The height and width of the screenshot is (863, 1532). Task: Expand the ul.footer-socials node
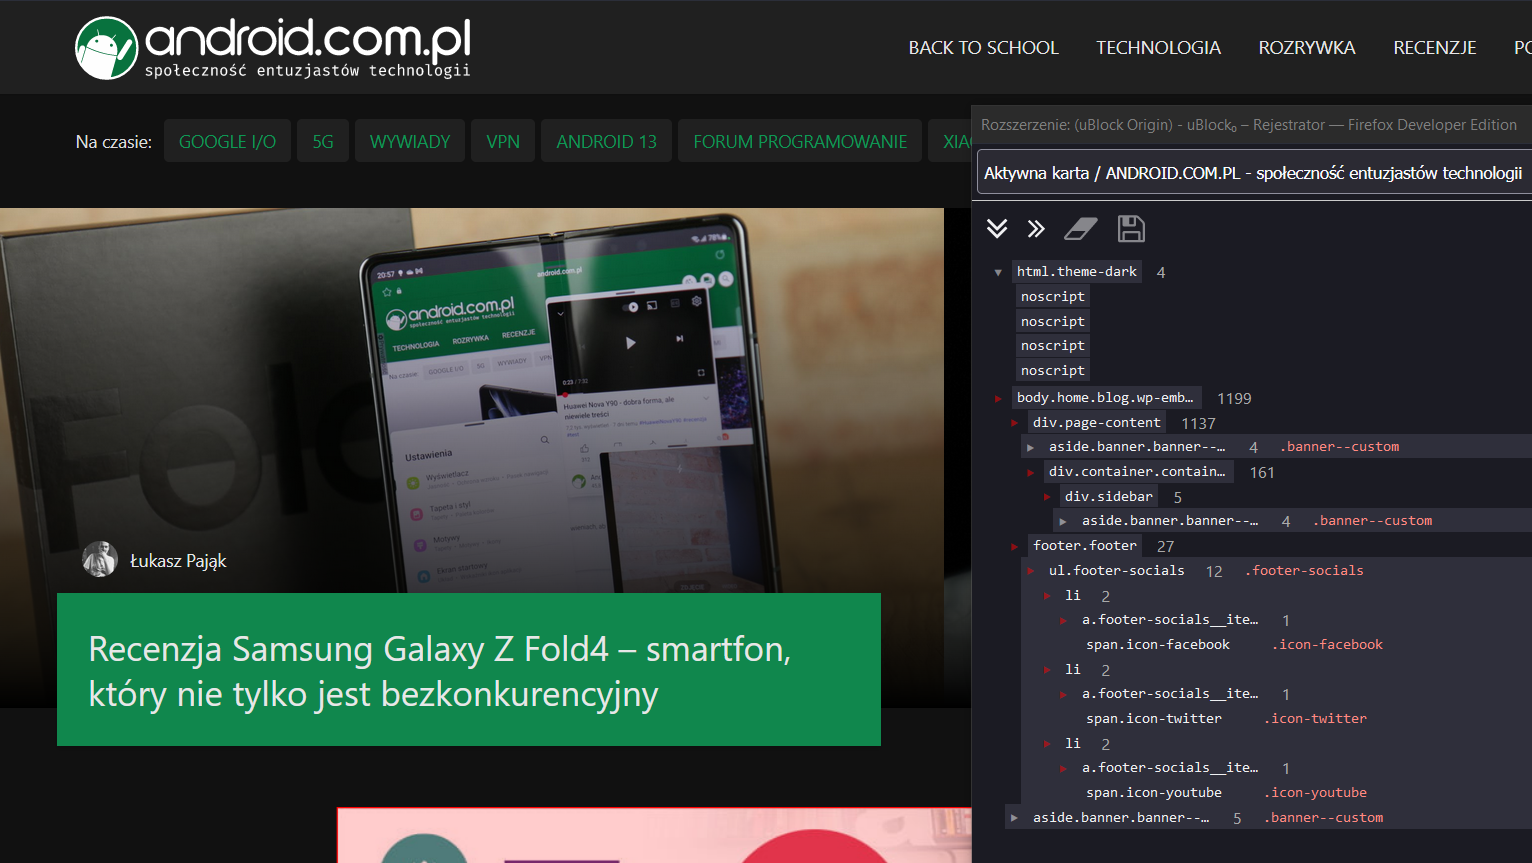click(1029, 570)
